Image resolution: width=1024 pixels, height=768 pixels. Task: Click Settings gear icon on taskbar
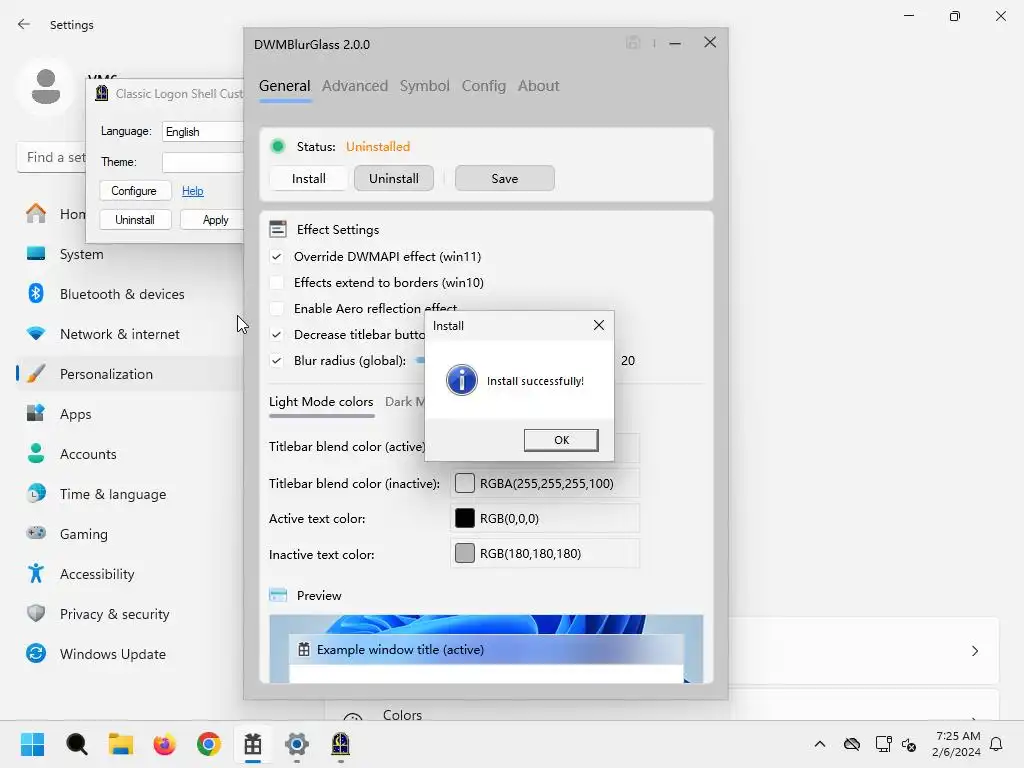tap(296, 744)
